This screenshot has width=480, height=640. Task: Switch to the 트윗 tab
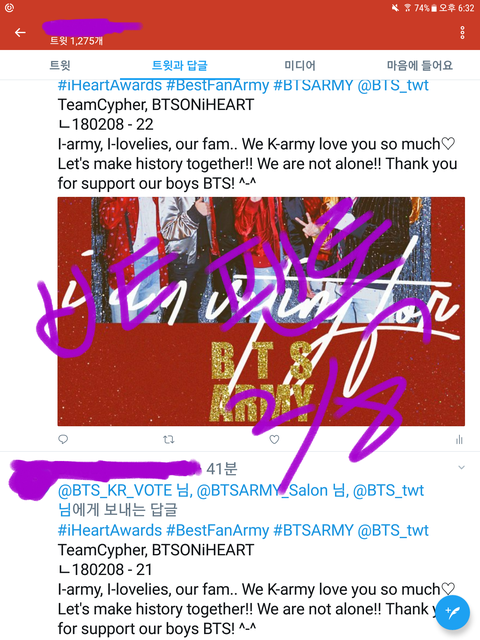click(60, 65)
